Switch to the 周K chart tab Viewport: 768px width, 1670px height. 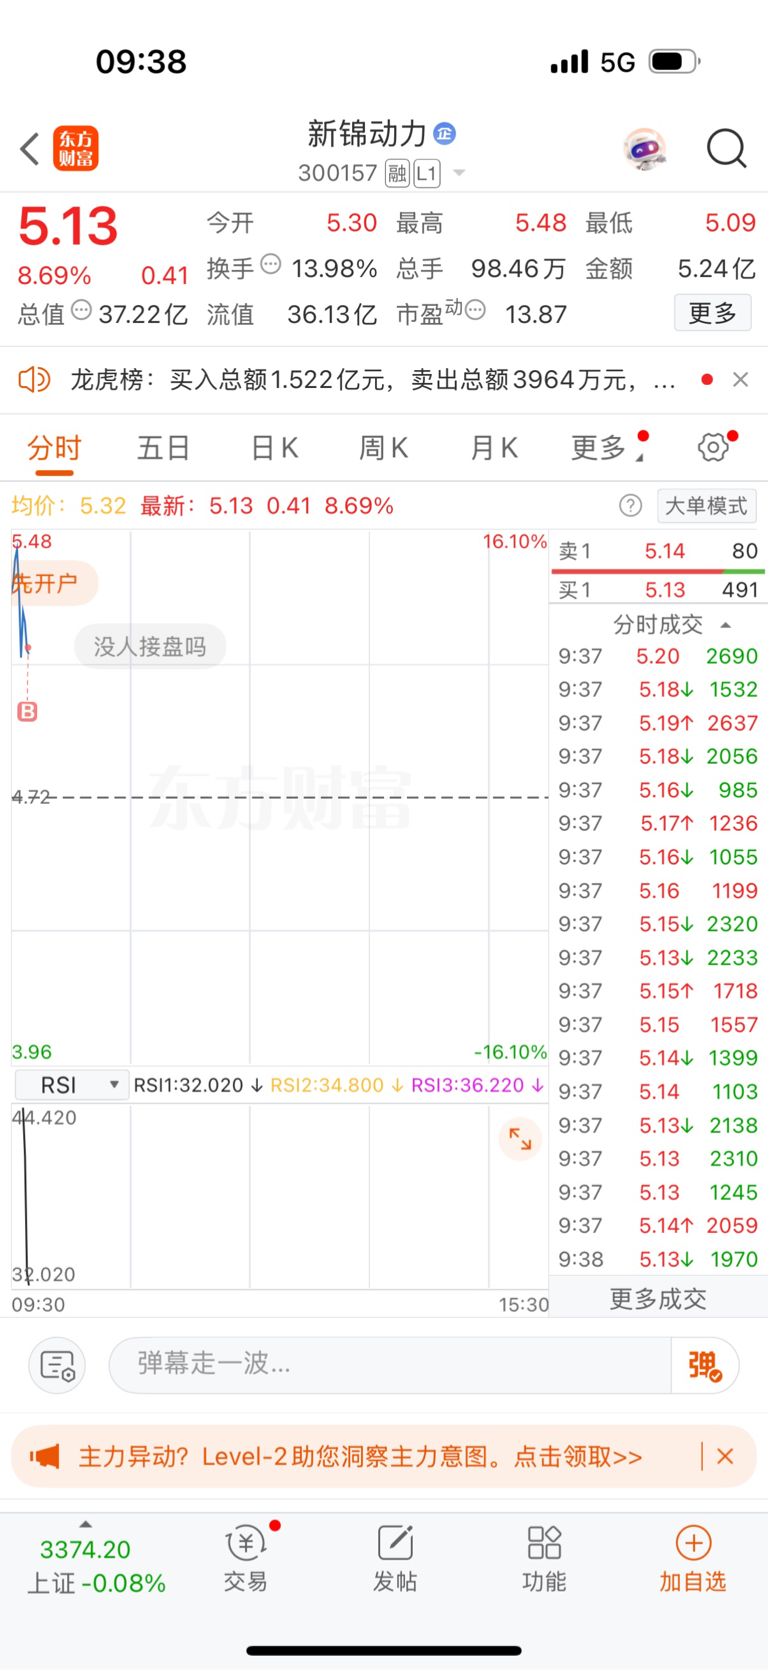[x=383, y=448]
